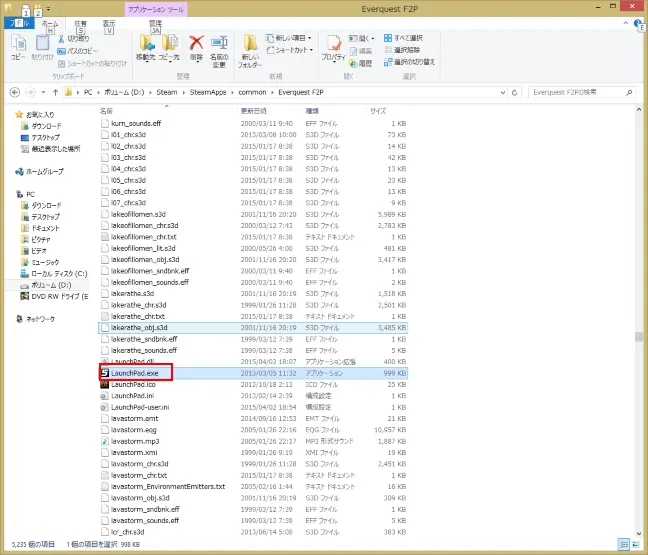
Task: Open recent locations dropdown arrow
Action: tap(43, 92)
